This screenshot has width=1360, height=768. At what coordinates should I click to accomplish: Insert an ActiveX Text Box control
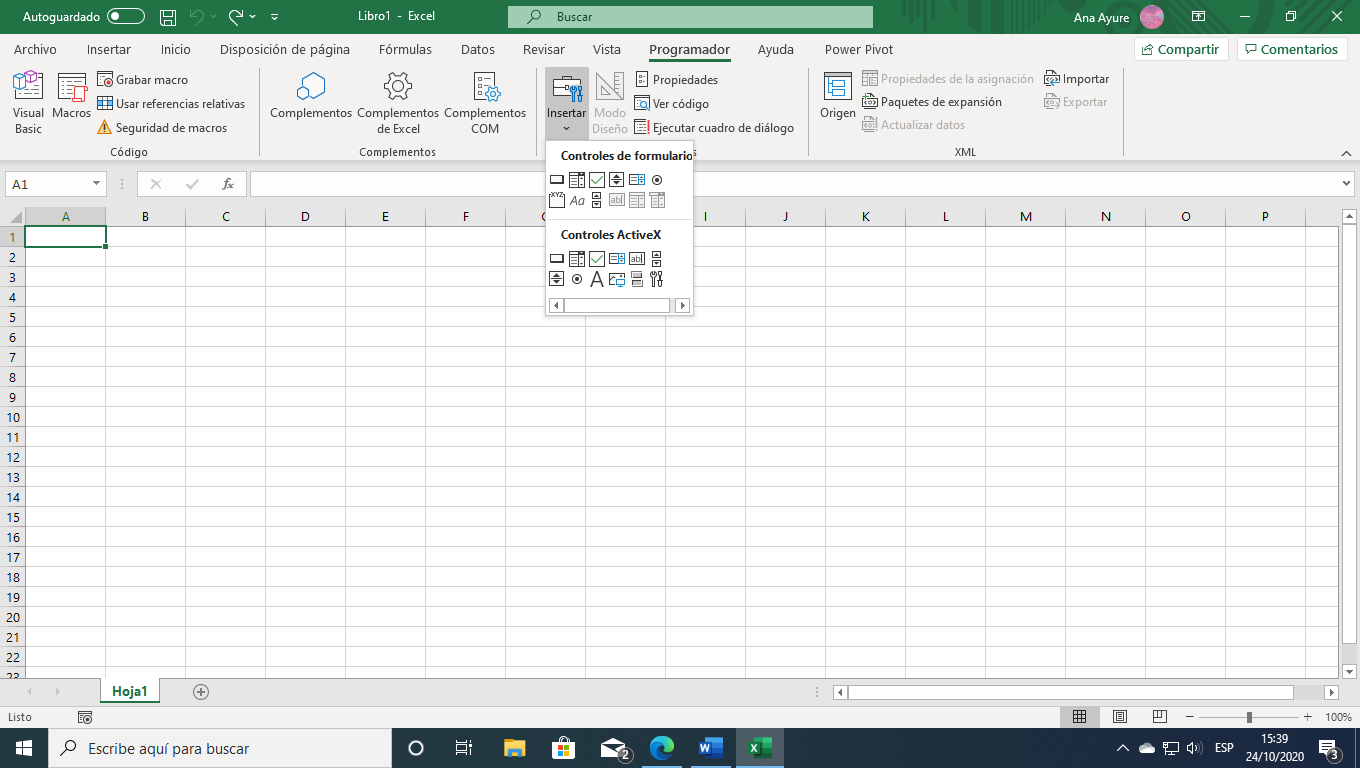coord(637,258)
